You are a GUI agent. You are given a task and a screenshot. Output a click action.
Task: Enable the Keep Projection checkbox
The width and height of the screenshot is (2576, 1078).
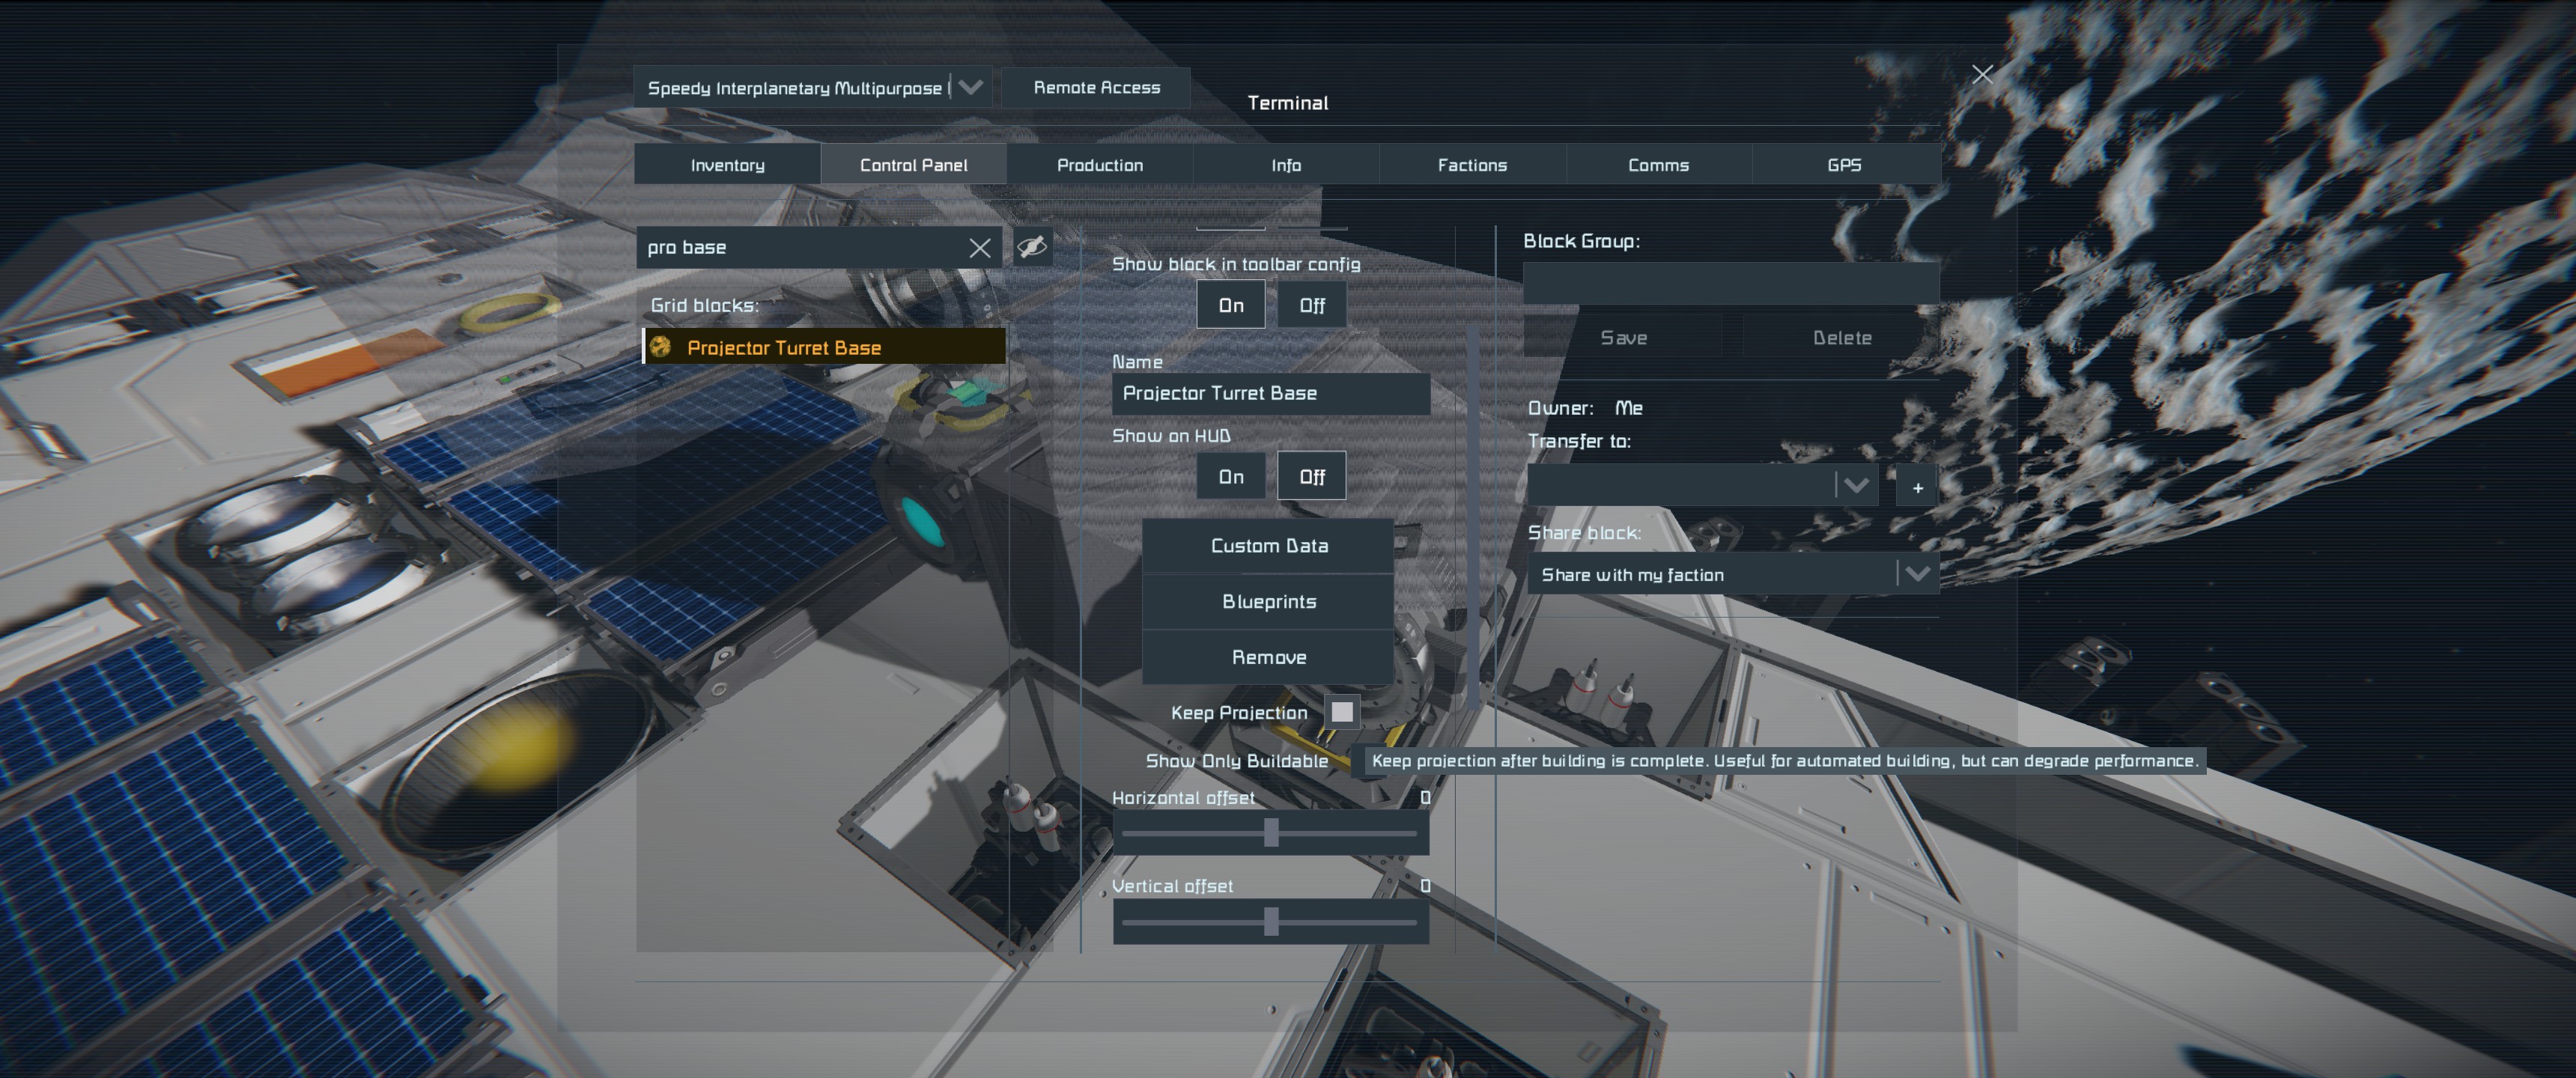1341,712
